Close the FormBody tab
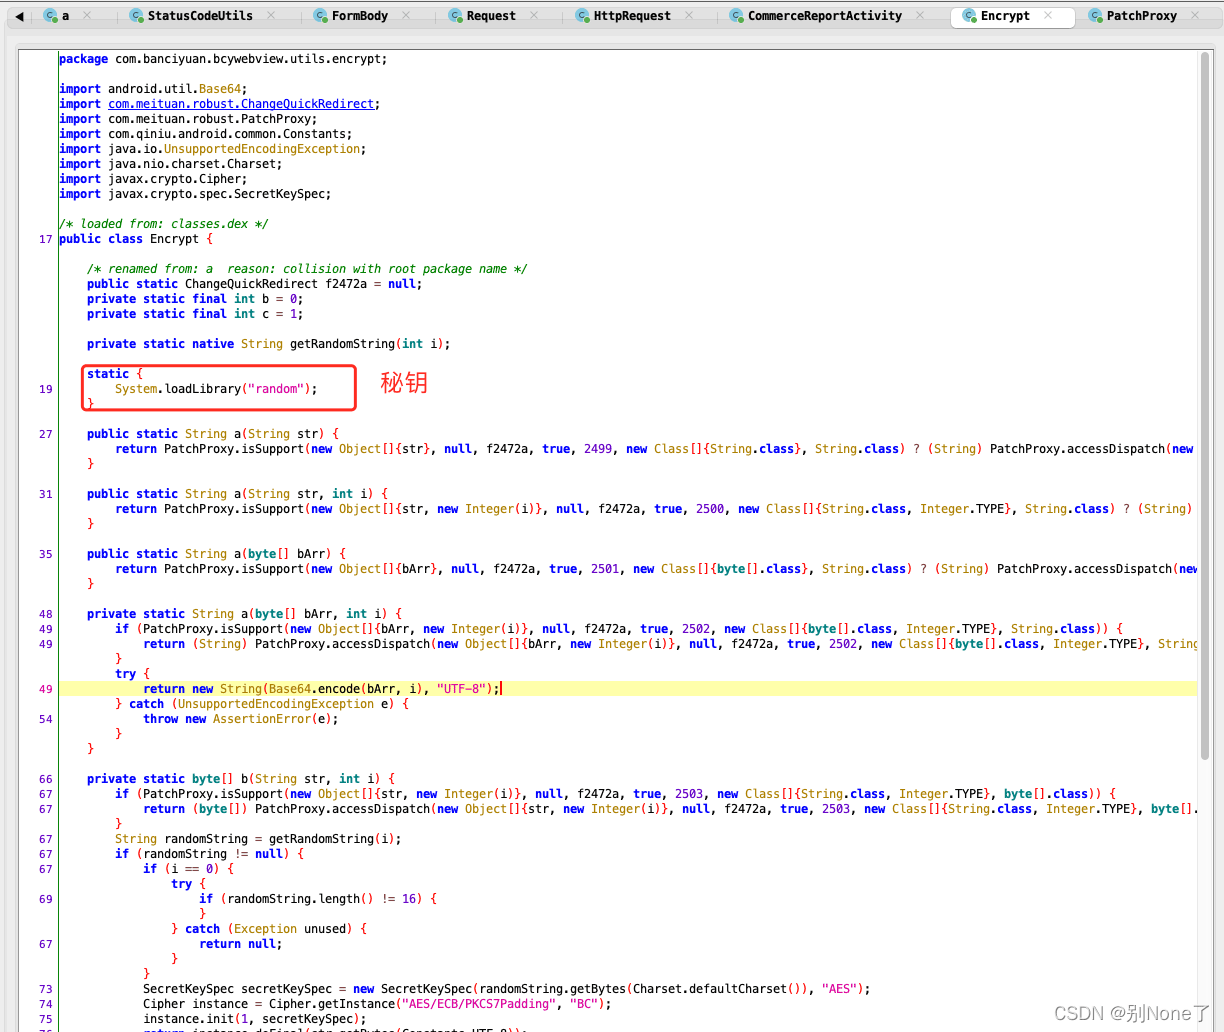 [x=406, y=15]
